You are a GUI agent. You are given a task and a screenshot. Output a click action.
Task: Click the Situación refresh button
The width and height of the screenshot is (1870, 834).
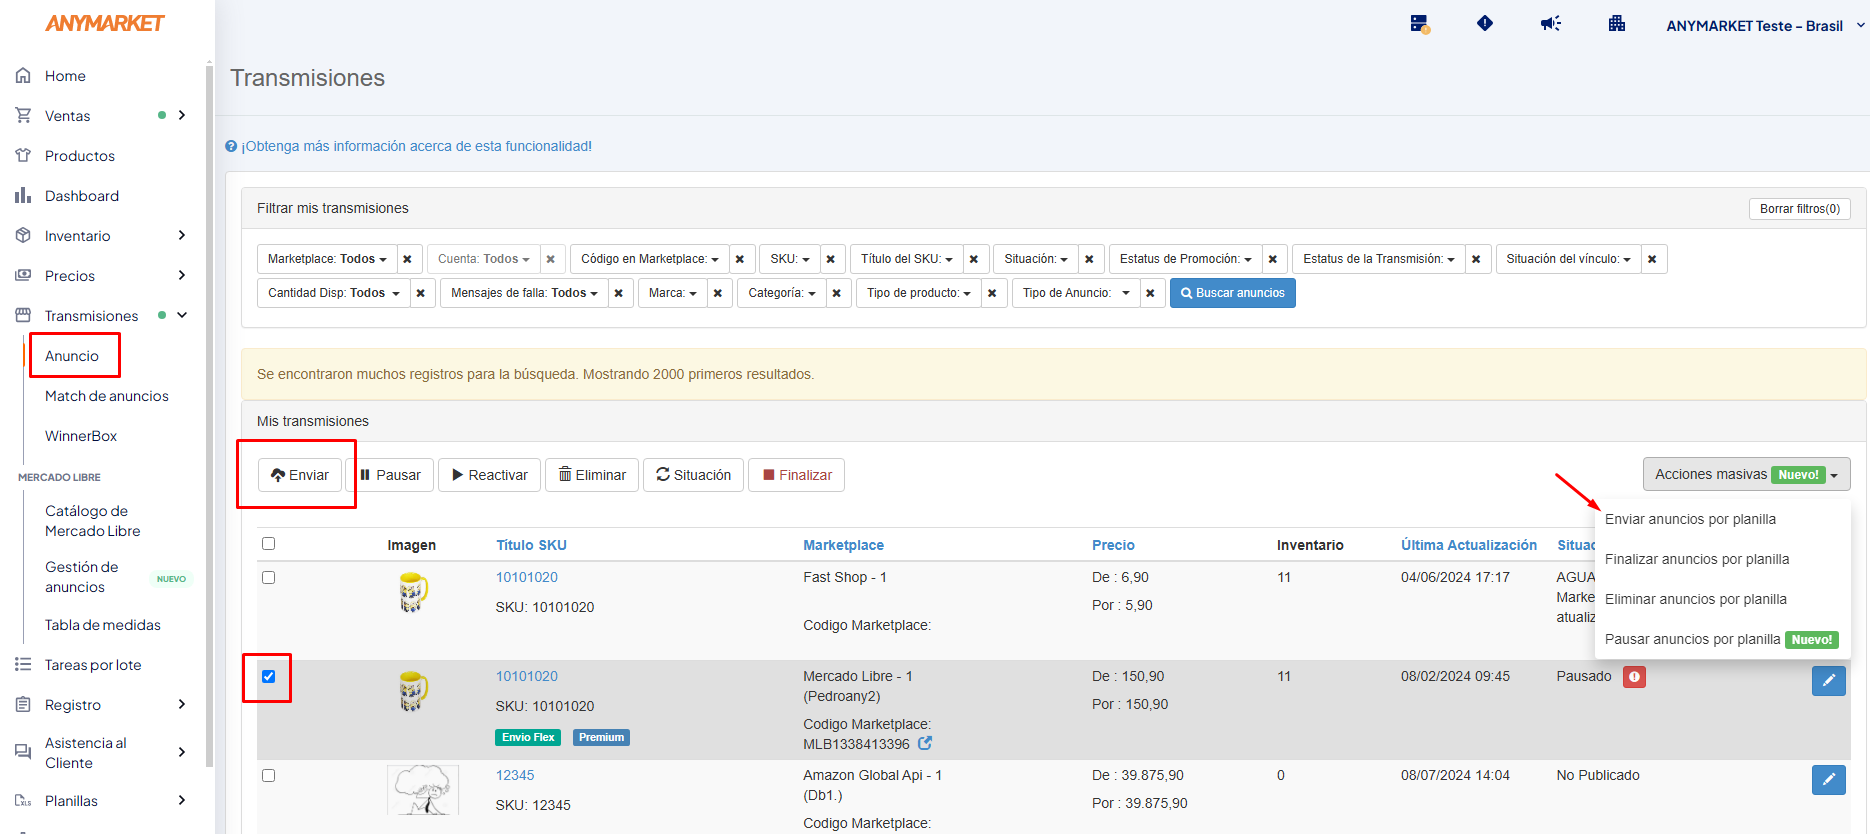coord(694,475)
